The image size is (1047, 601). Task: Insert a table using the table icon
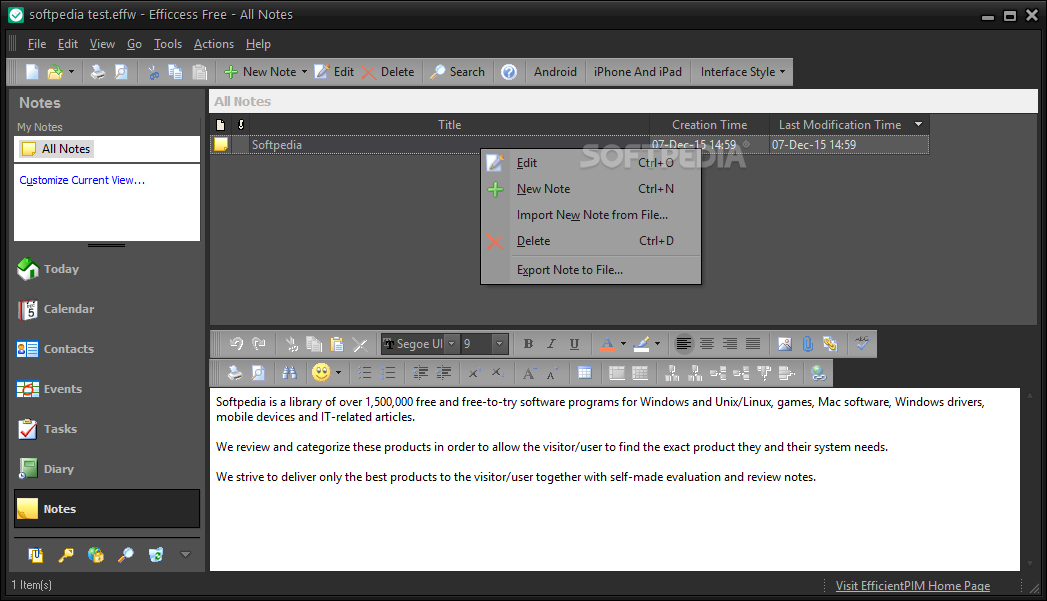pyautogui.click(x=585, y=373)
